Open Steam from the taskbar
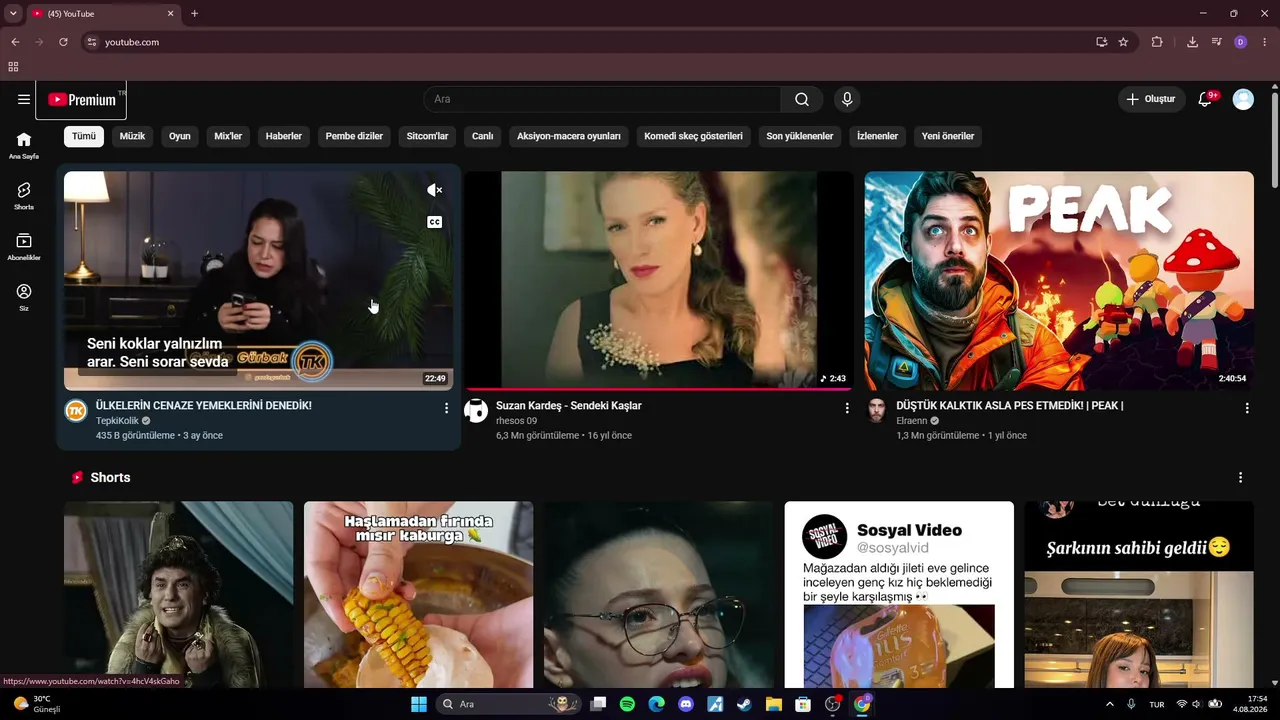This screenshot has width=1280, height=720. point(744,704)
